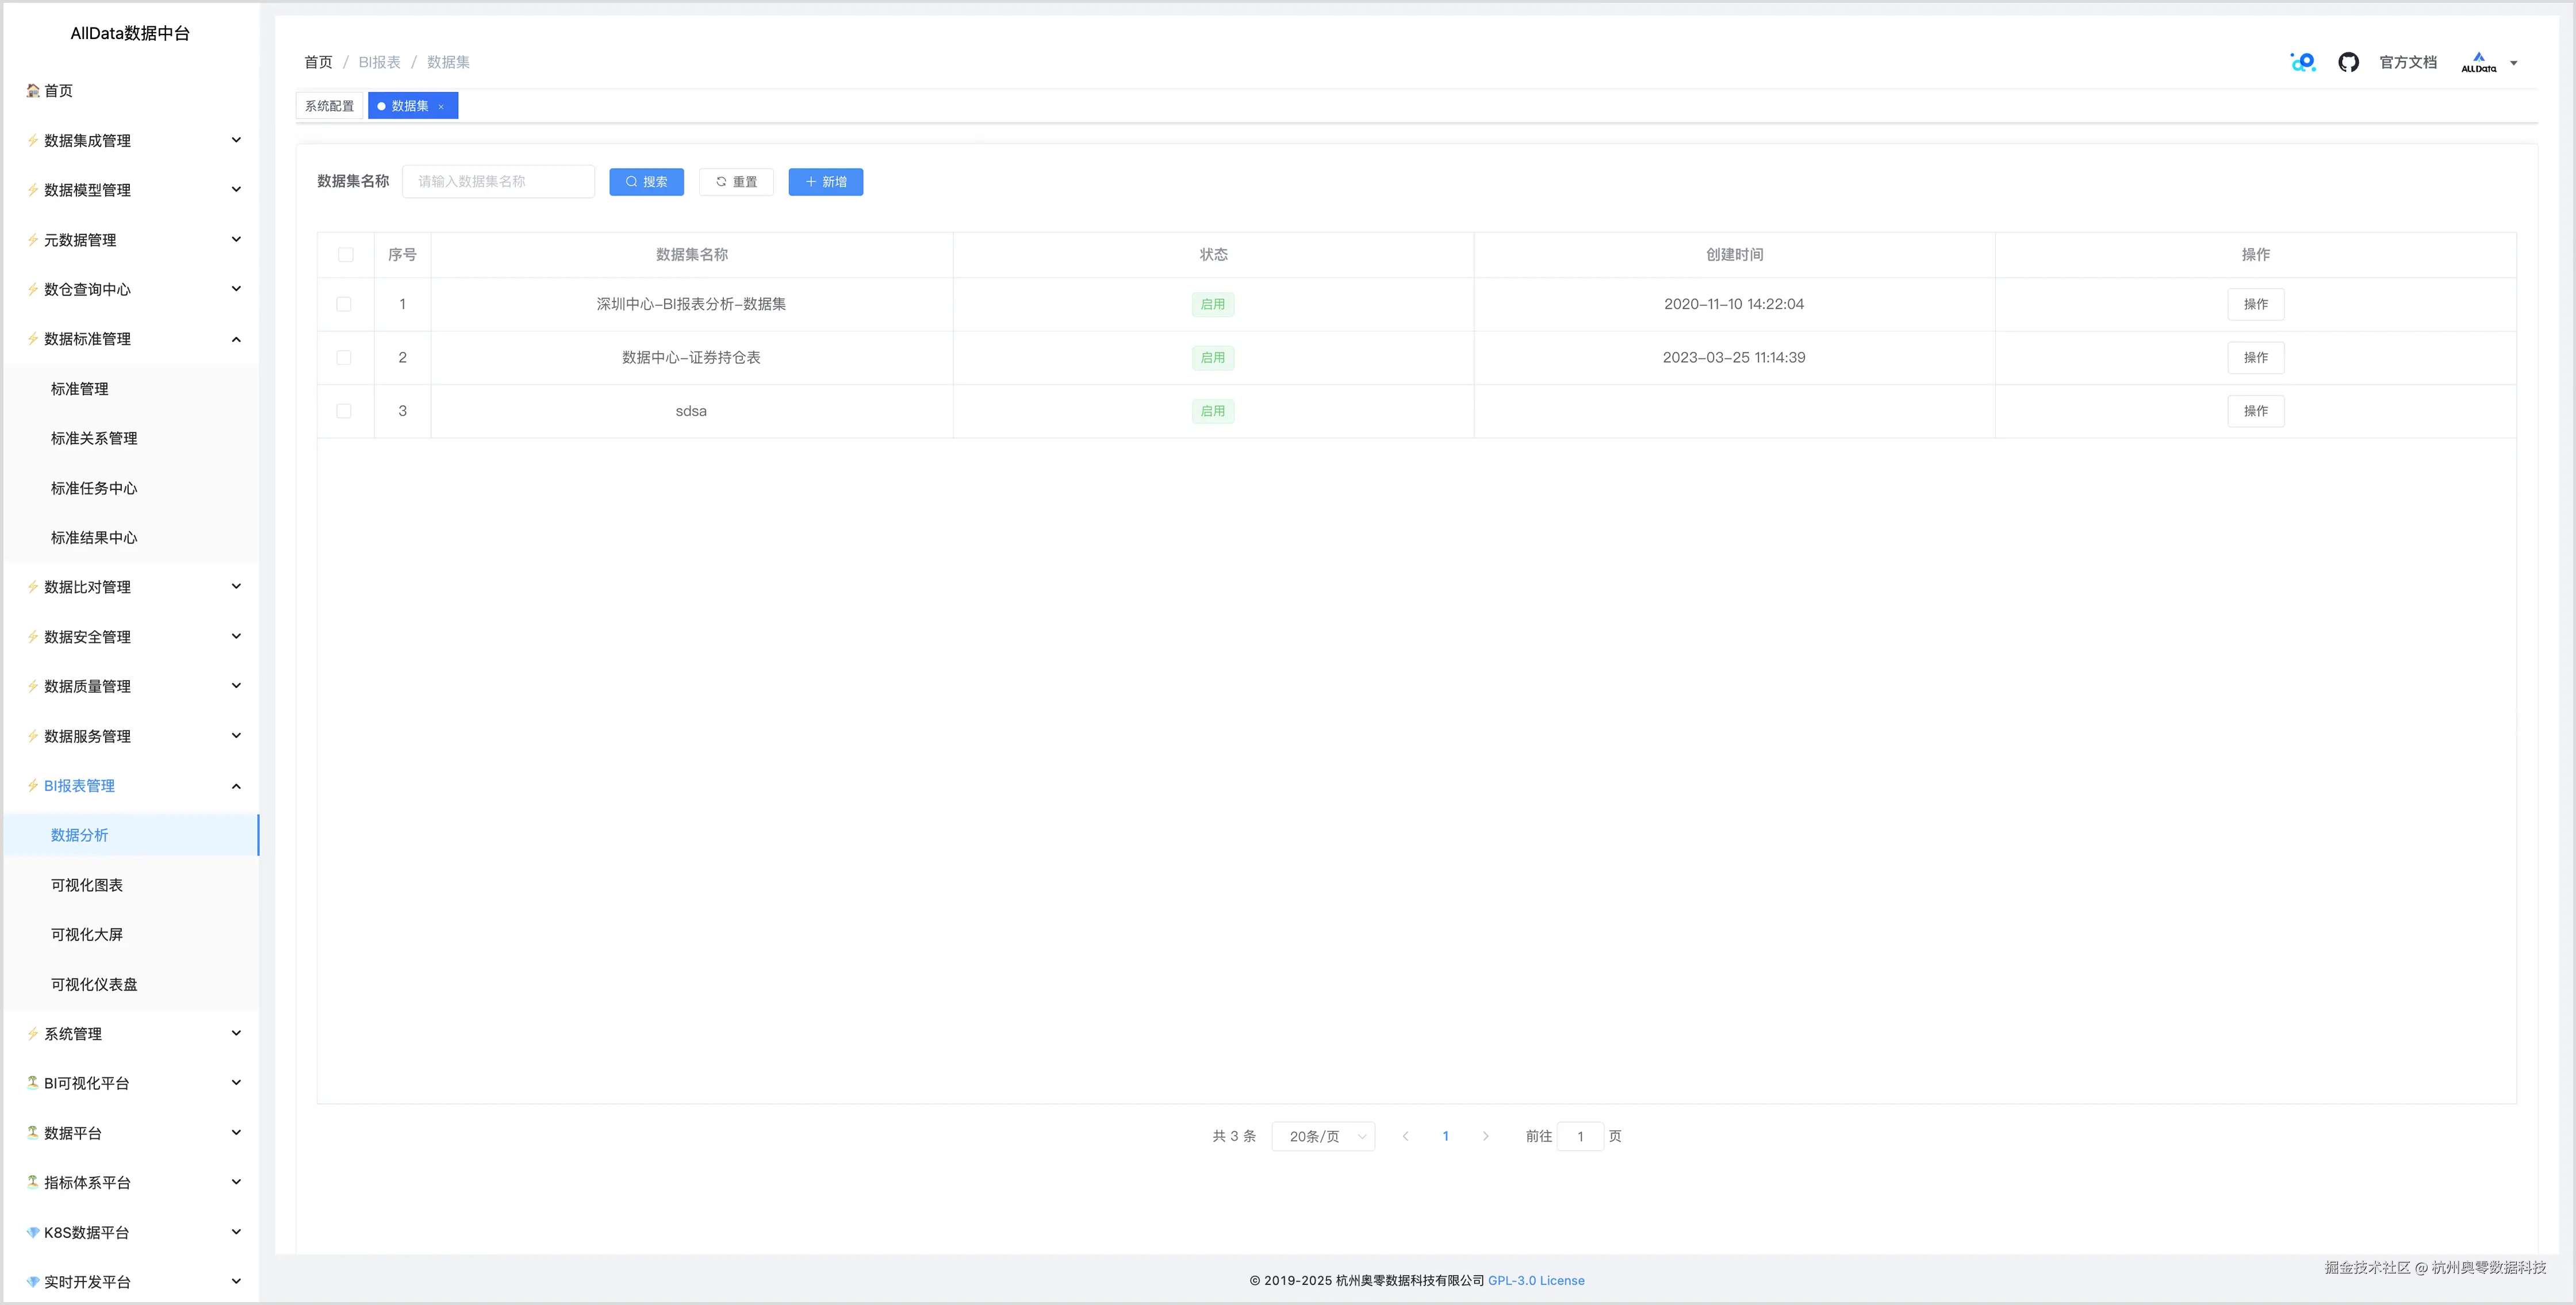Open the 20条/页 page size dropdown
Screen dimensions: 2576x1305
[x=1323, y=1136]
